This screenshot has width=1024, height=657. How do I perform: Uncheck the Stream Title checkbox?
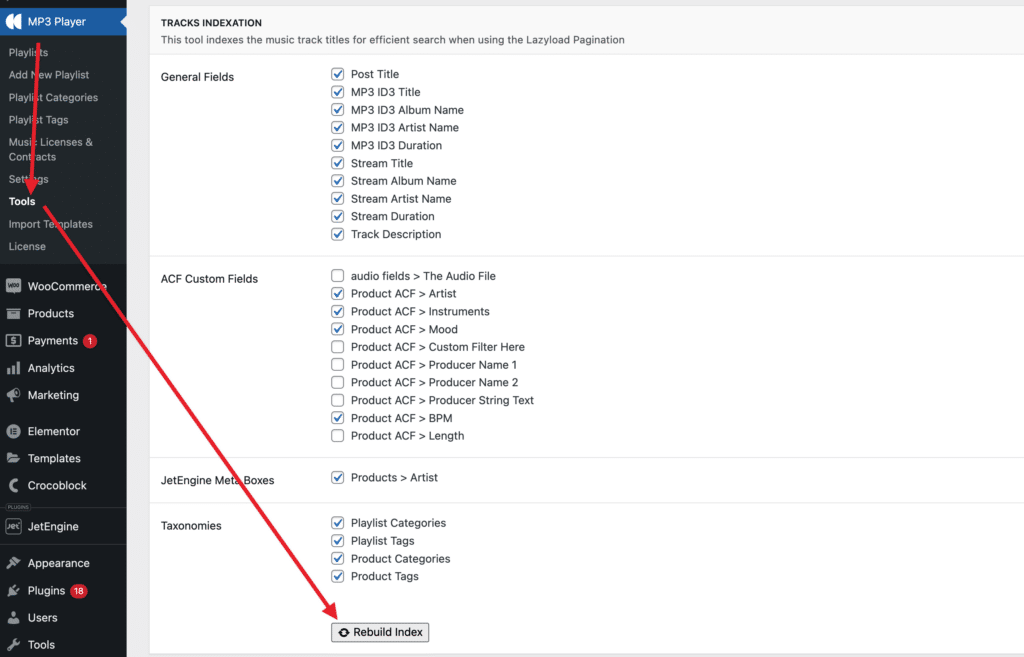[x=337, y=163]
